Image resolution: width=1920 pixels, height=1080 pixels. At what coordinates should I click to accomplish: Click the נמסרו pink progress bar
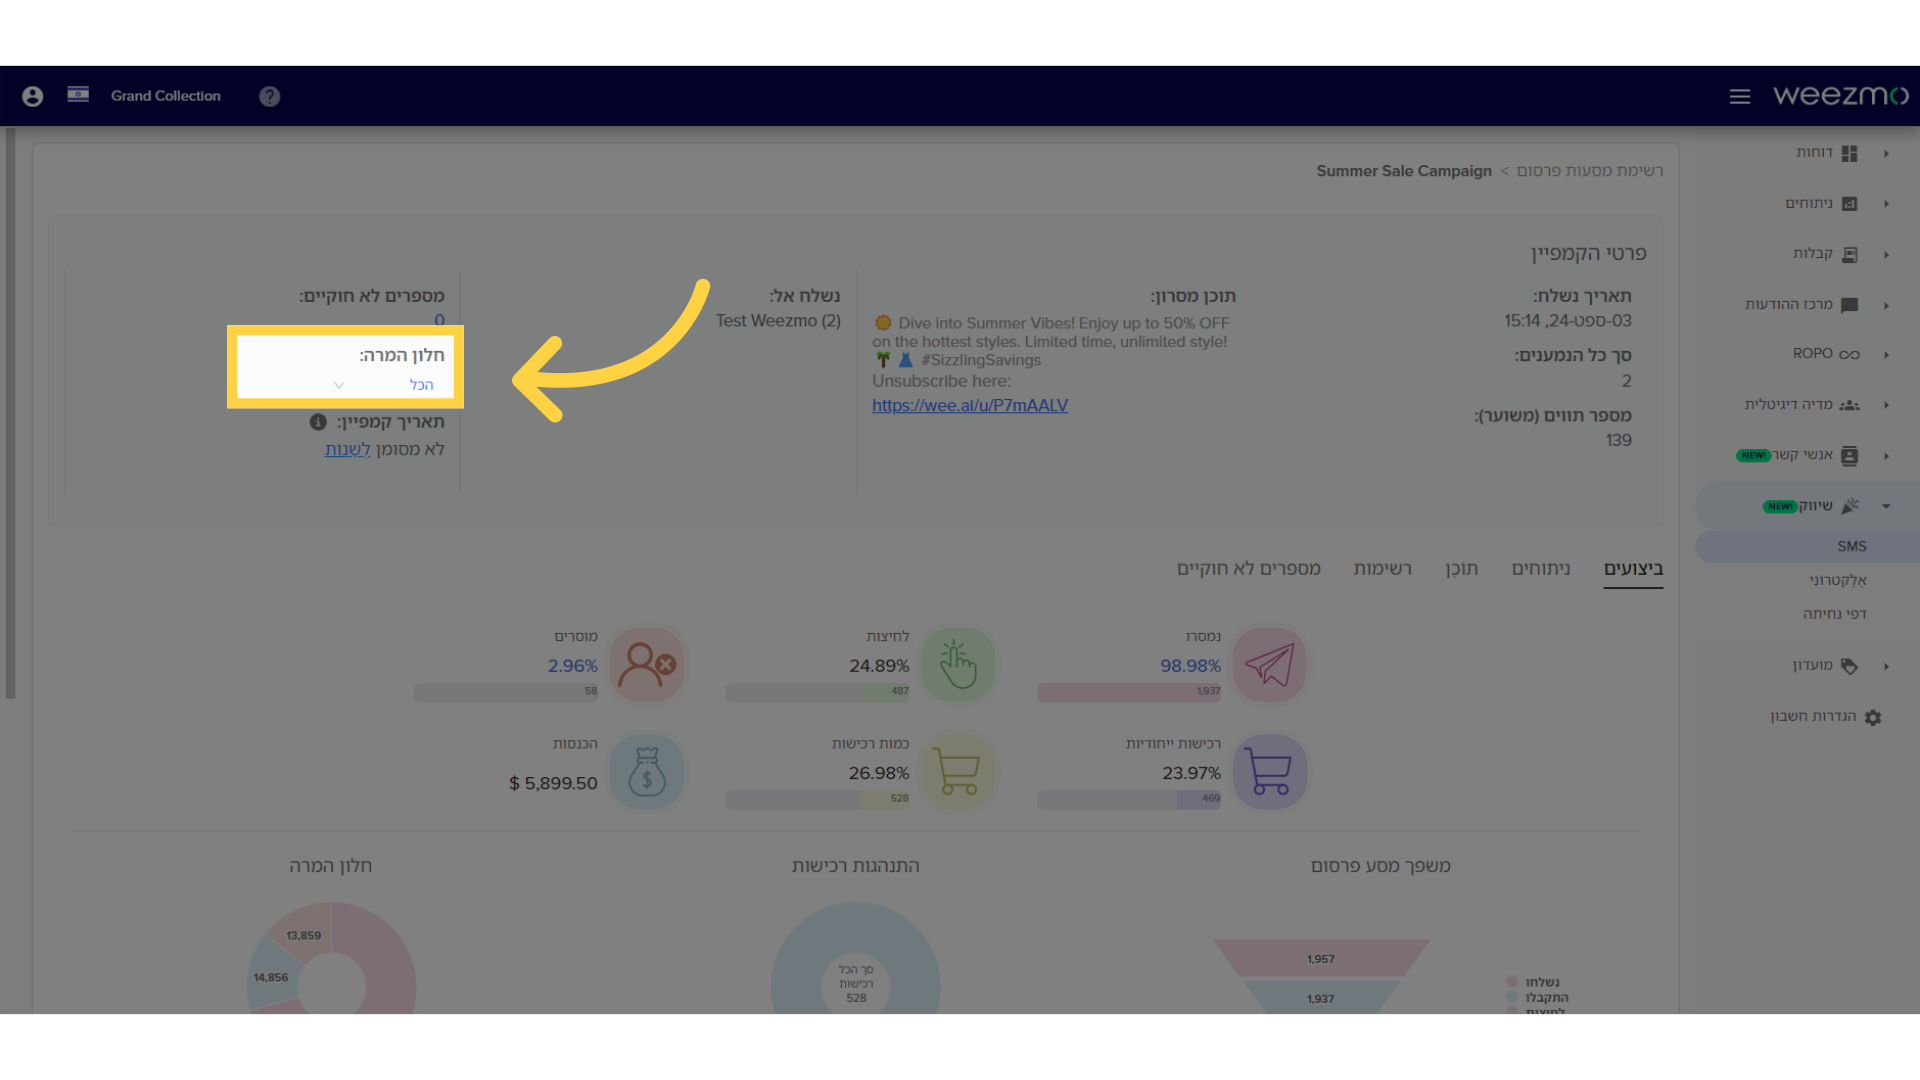pos(1129,692)
